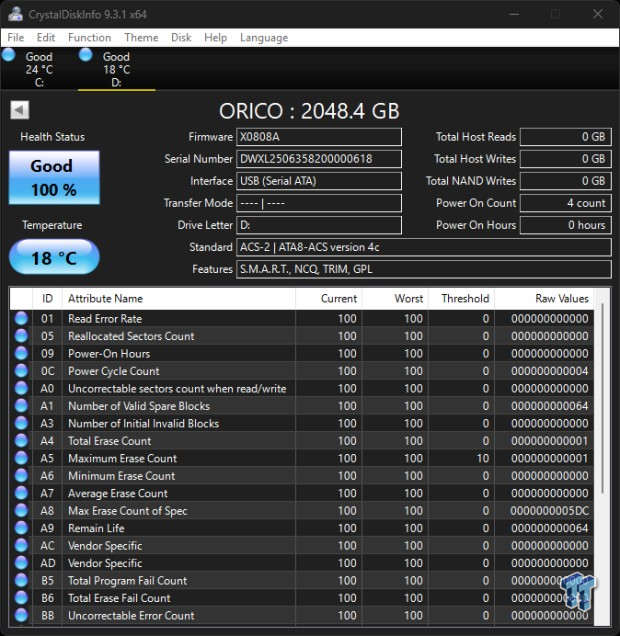Open the Function menu

pos(90,37)
